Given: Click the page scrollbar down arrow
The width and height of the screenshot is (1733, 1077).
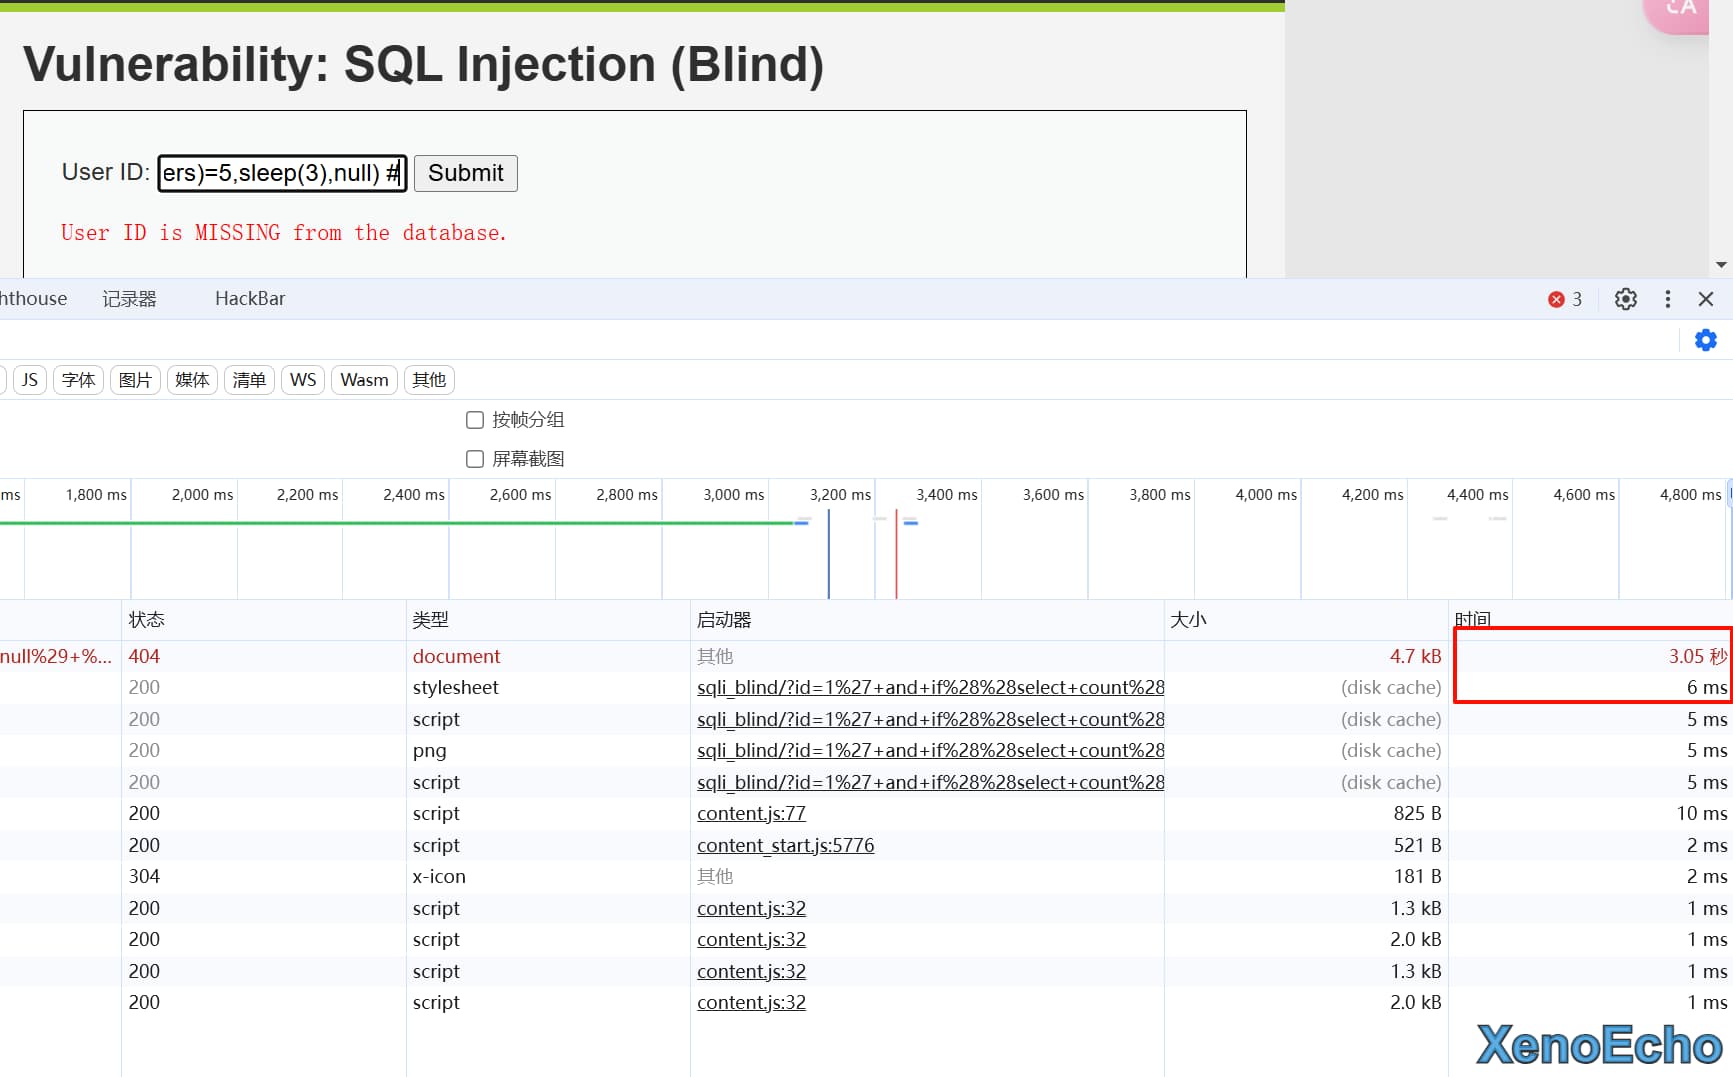Looking at the screenshot, I should (x=1721, y=265).
